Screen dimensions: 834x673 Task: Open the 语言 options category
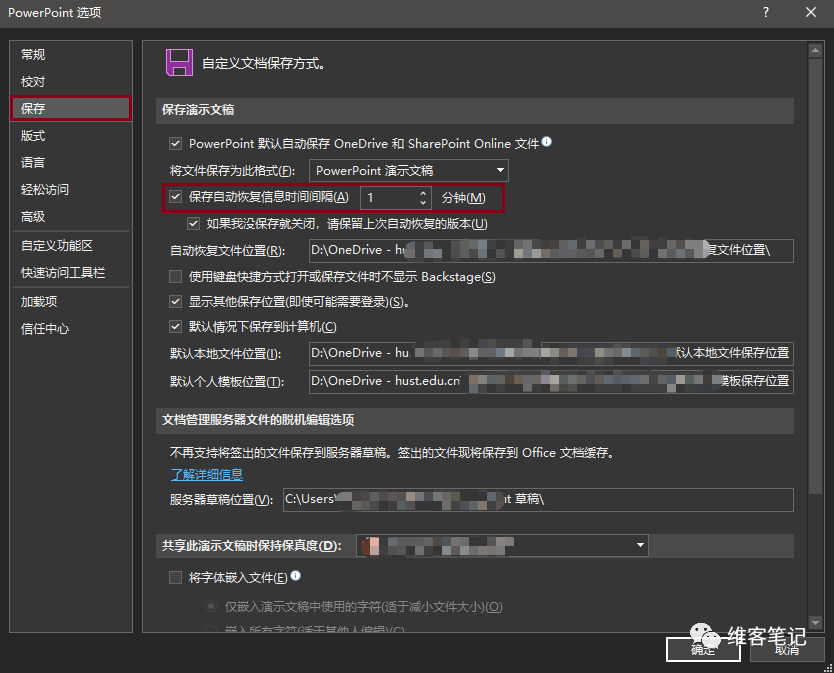point(33,162)
